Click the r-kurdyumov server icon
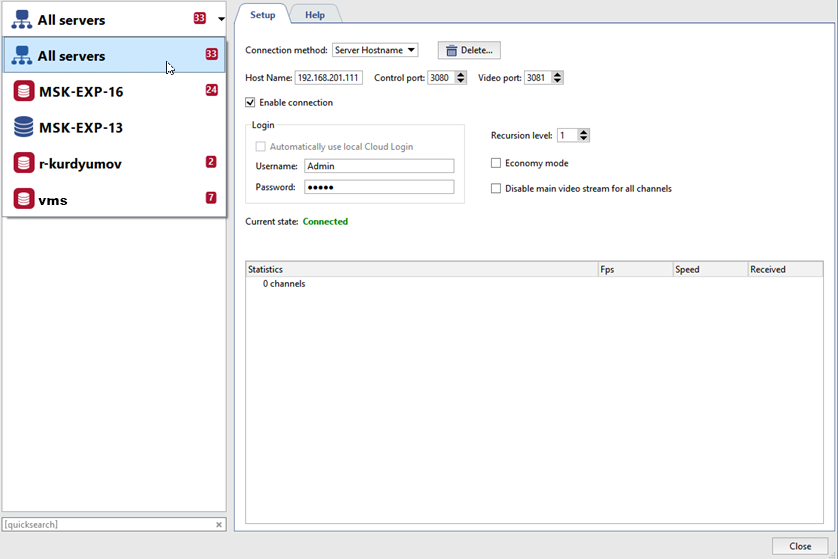The image size is (838, 559). pos(23,163)
